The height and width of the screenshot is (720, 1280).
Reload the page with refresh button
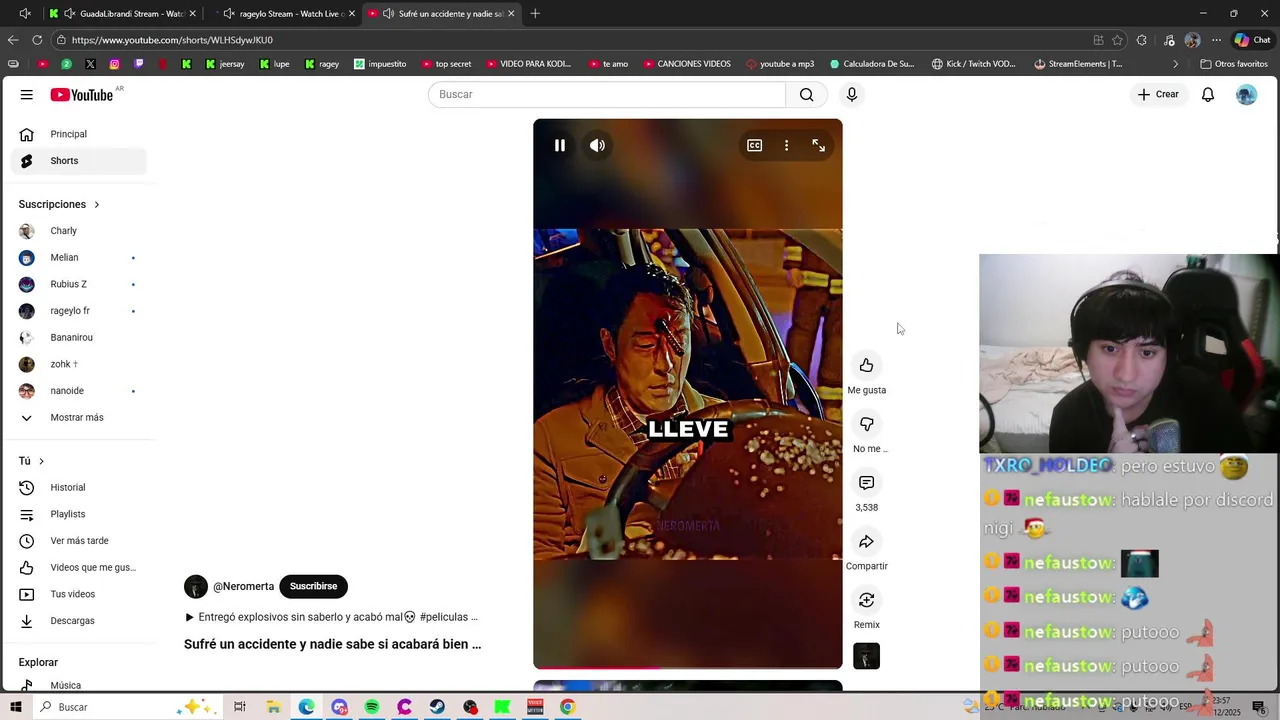click(37, 40)
